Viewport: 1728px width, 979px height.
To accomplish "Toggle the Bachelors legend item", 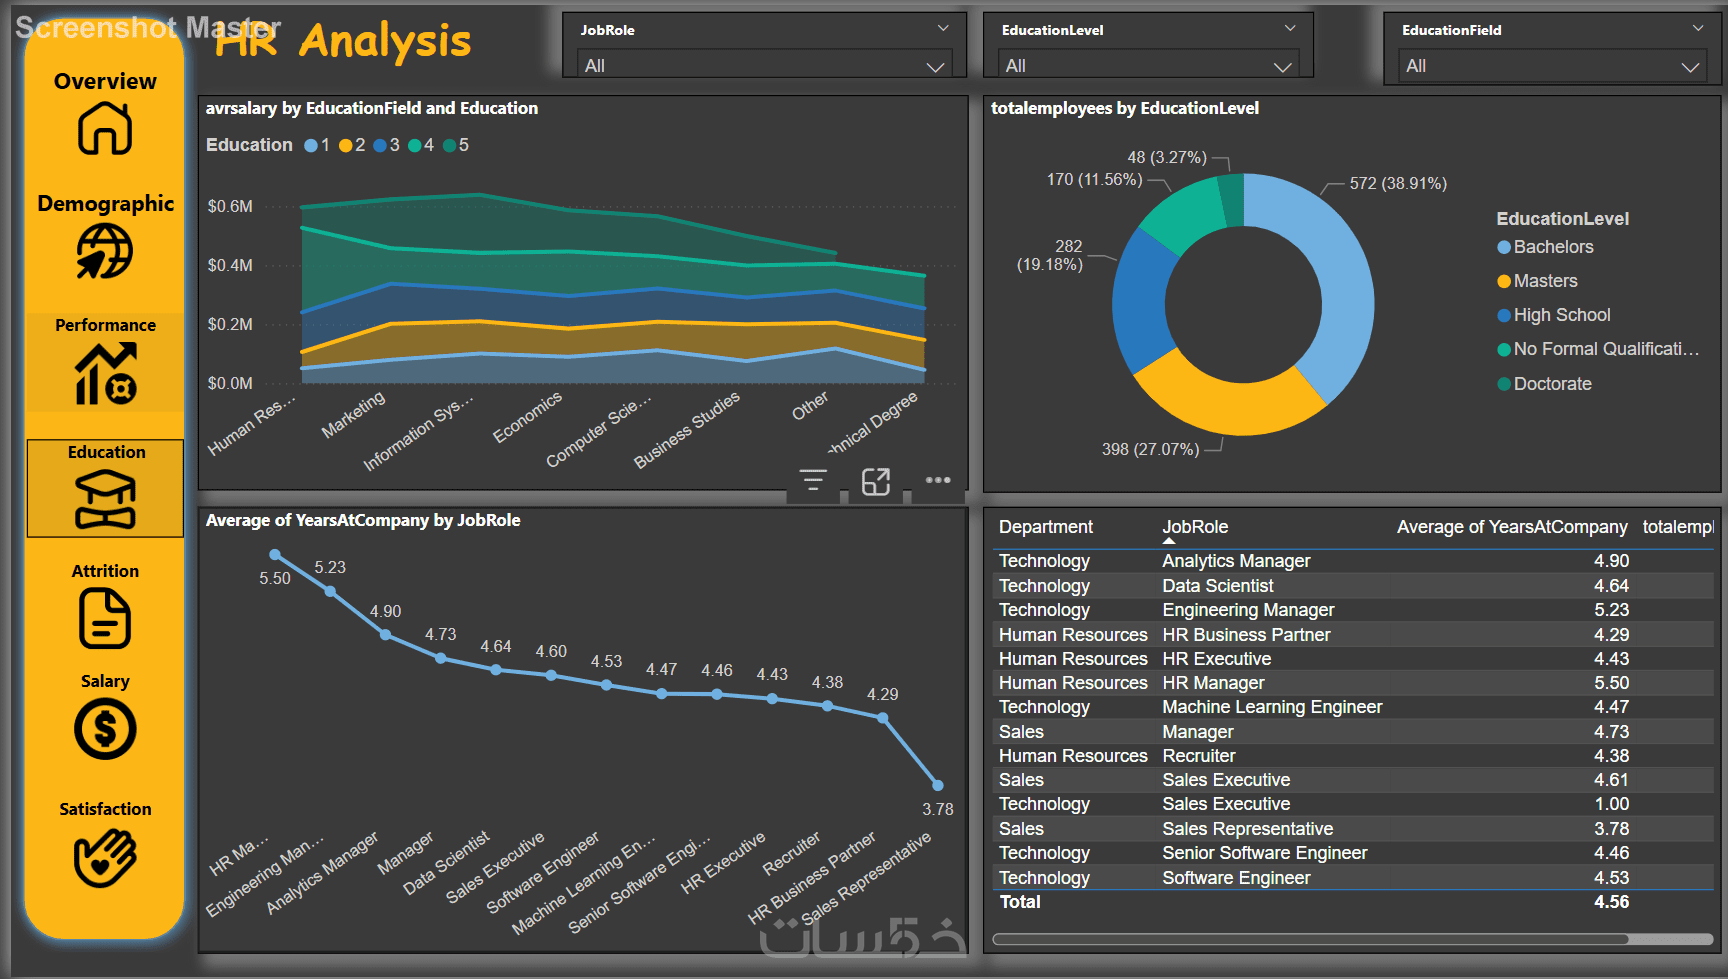I will pos(1544,247).
